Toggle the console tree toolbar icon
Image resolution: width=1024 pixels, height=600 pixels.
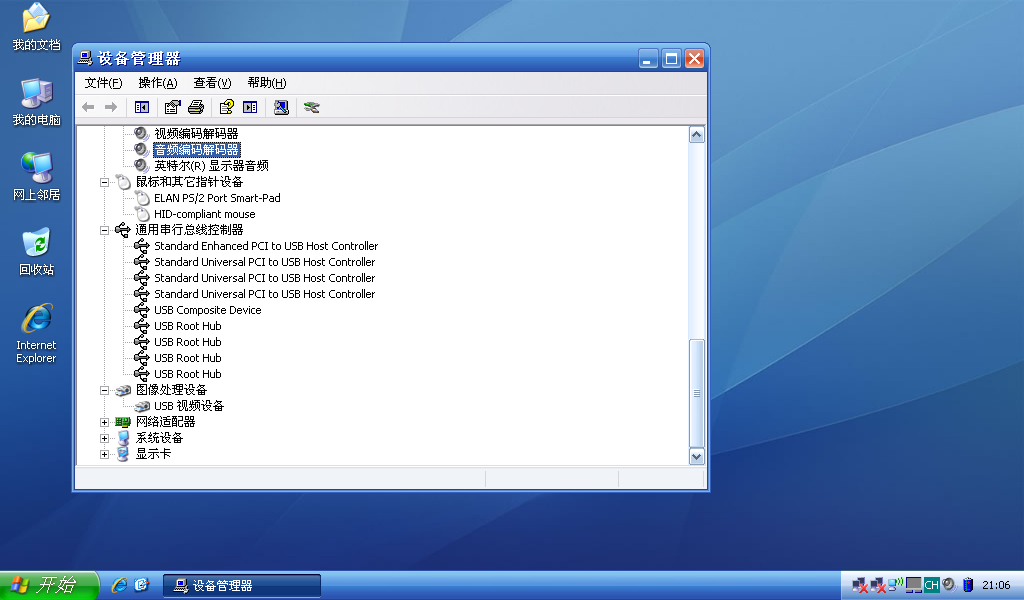142,107
